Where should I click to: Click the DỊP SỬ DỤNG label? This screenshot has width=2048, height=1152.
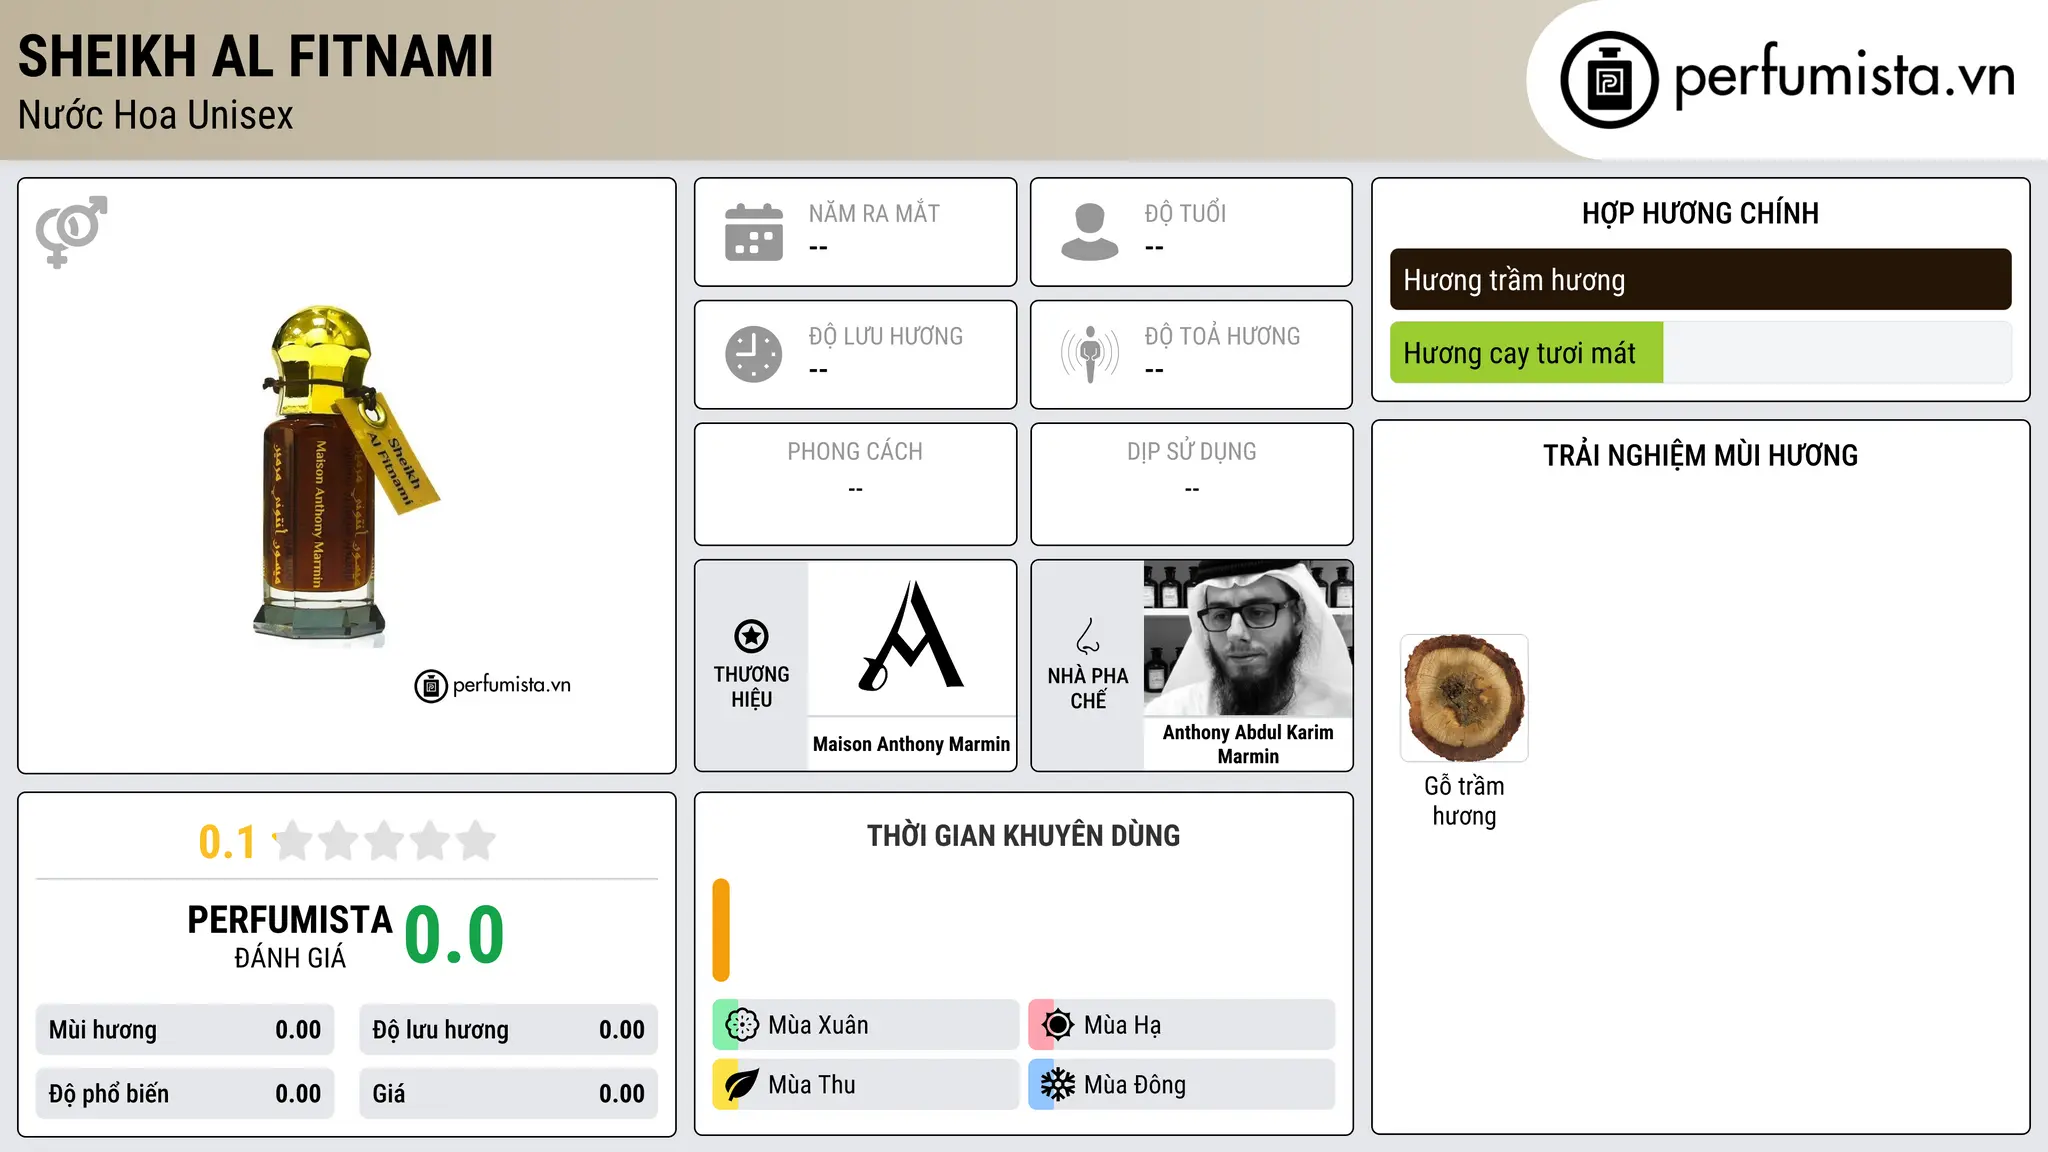pos(1192,452)
